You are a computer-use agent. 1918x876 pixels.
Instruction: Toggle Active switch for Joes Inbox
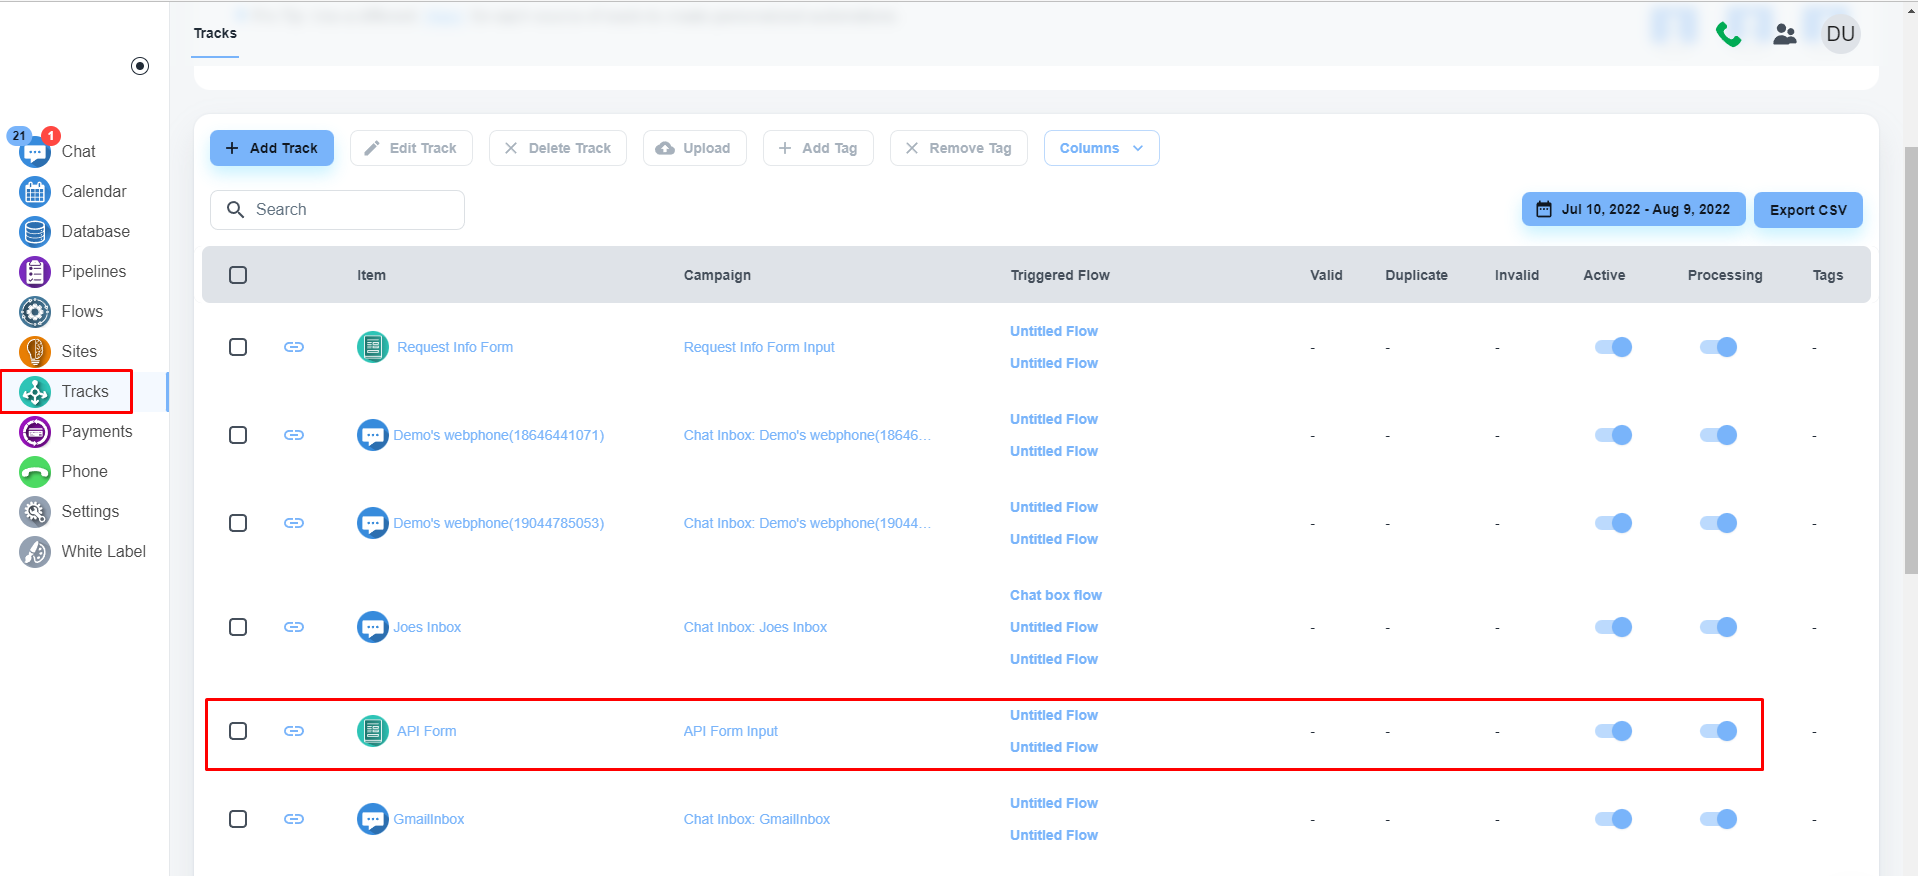click(x=1613, y=627)
